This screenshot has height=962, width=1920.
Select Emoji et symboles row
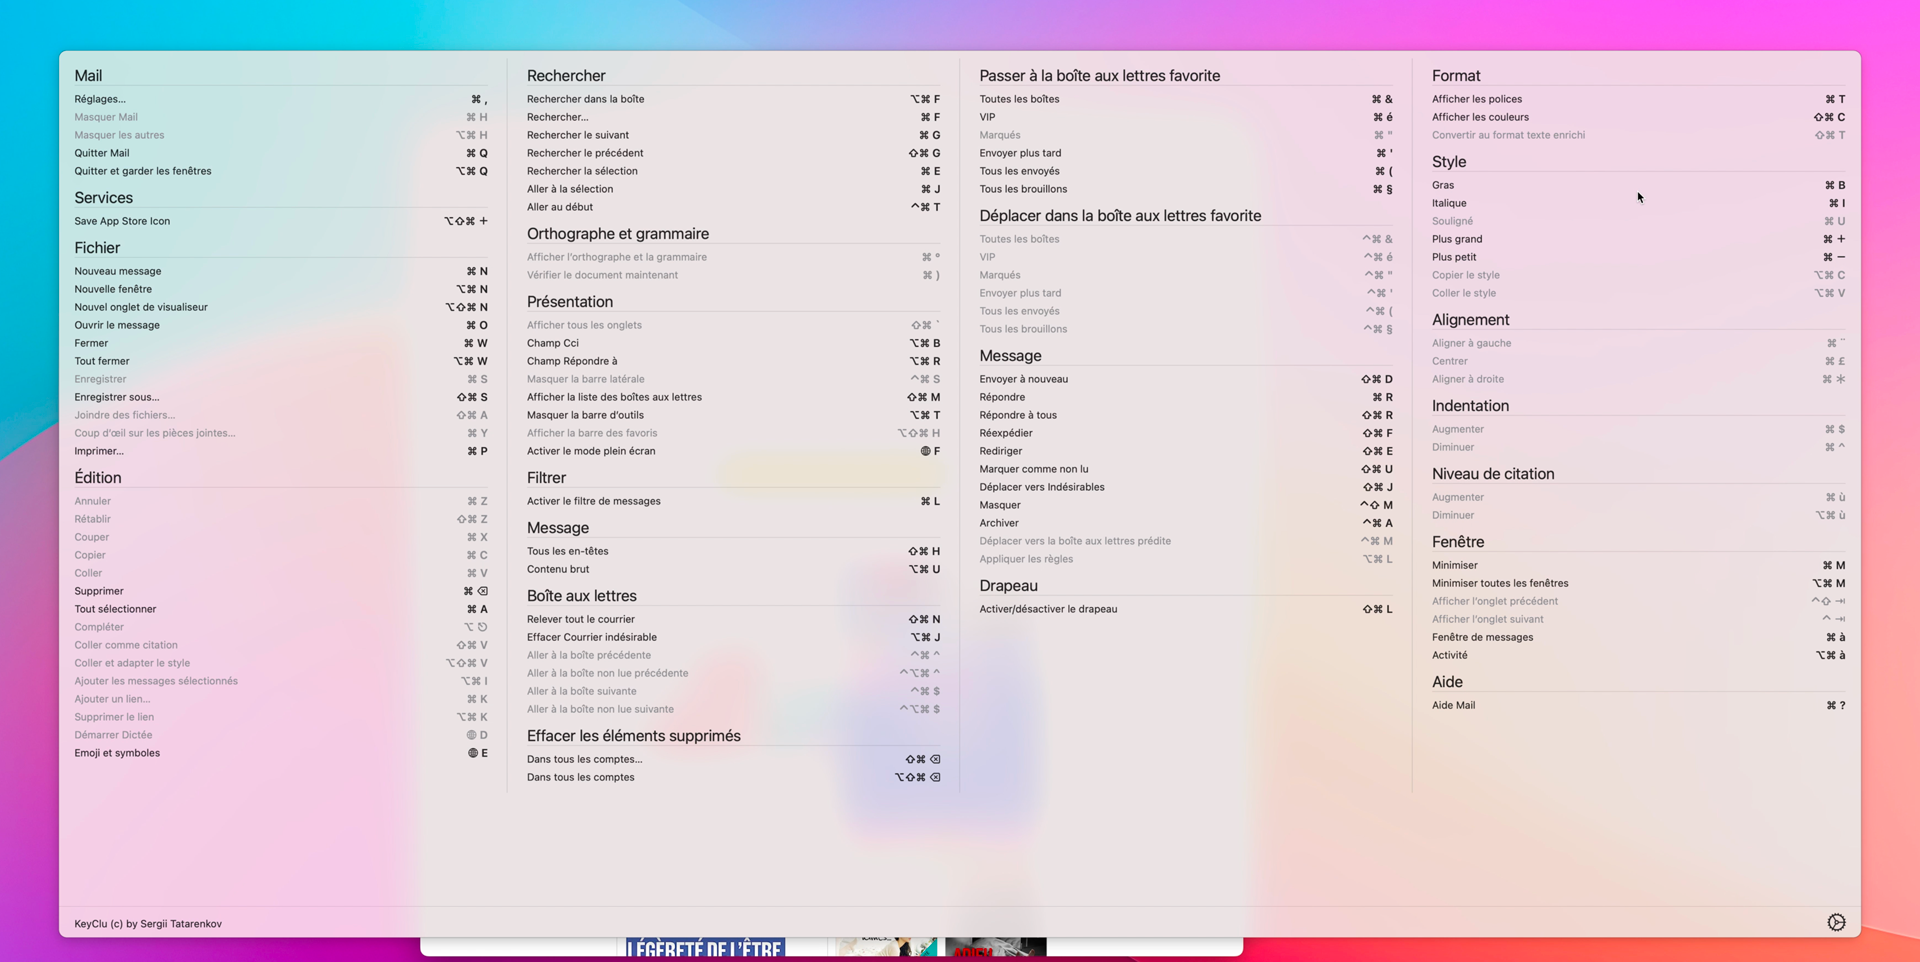[281, 753]
